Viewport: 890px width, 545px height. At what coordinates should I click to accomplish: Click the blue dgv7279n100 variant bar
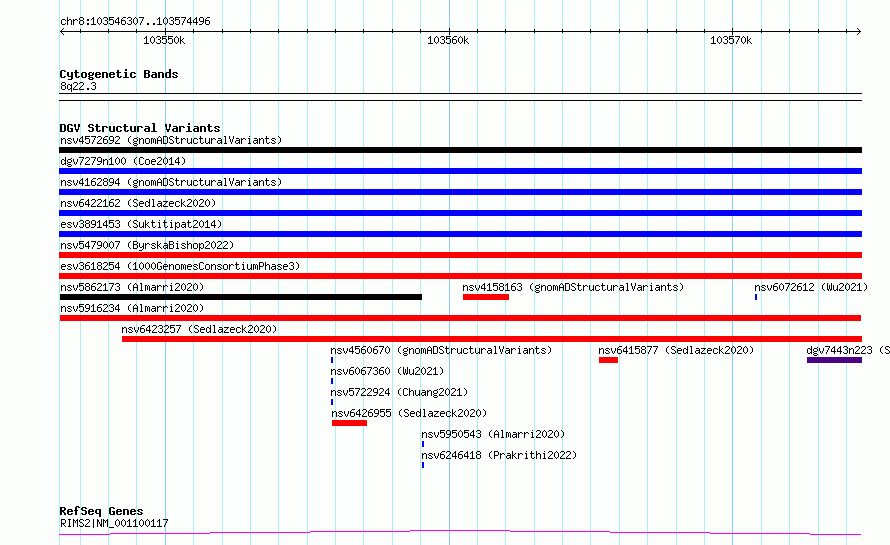pos(460,171)
